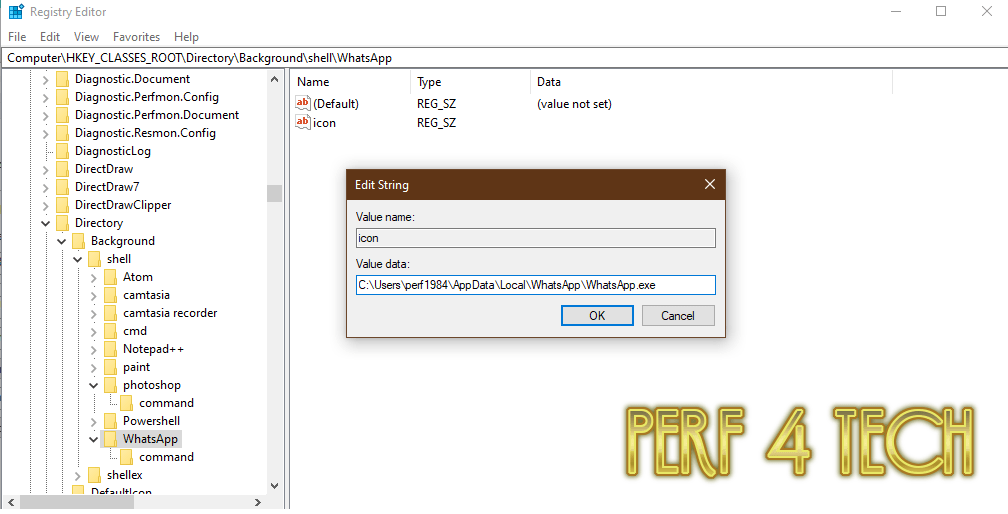Click the Value data text field
Screen dimensions: 1008x514
(x=536, y=285)
